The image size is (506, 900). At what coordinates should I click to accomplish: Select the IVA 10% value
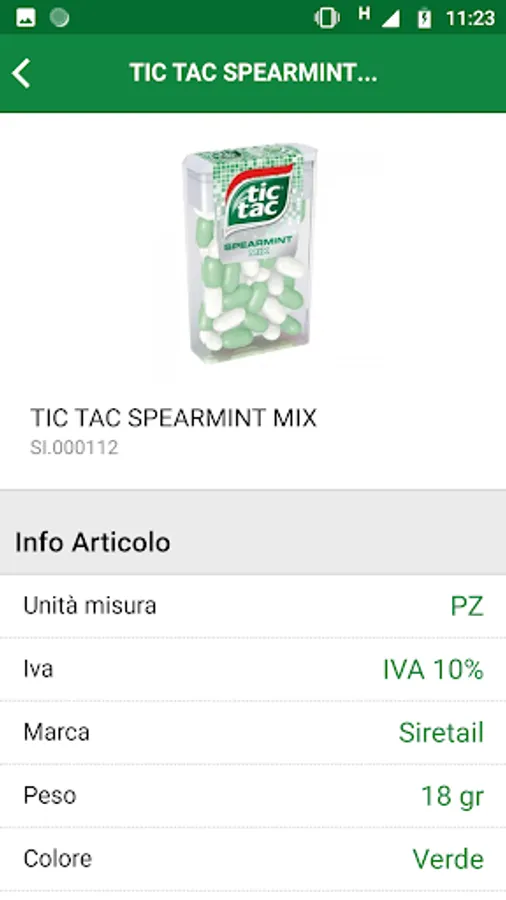(x=433, y=670)
